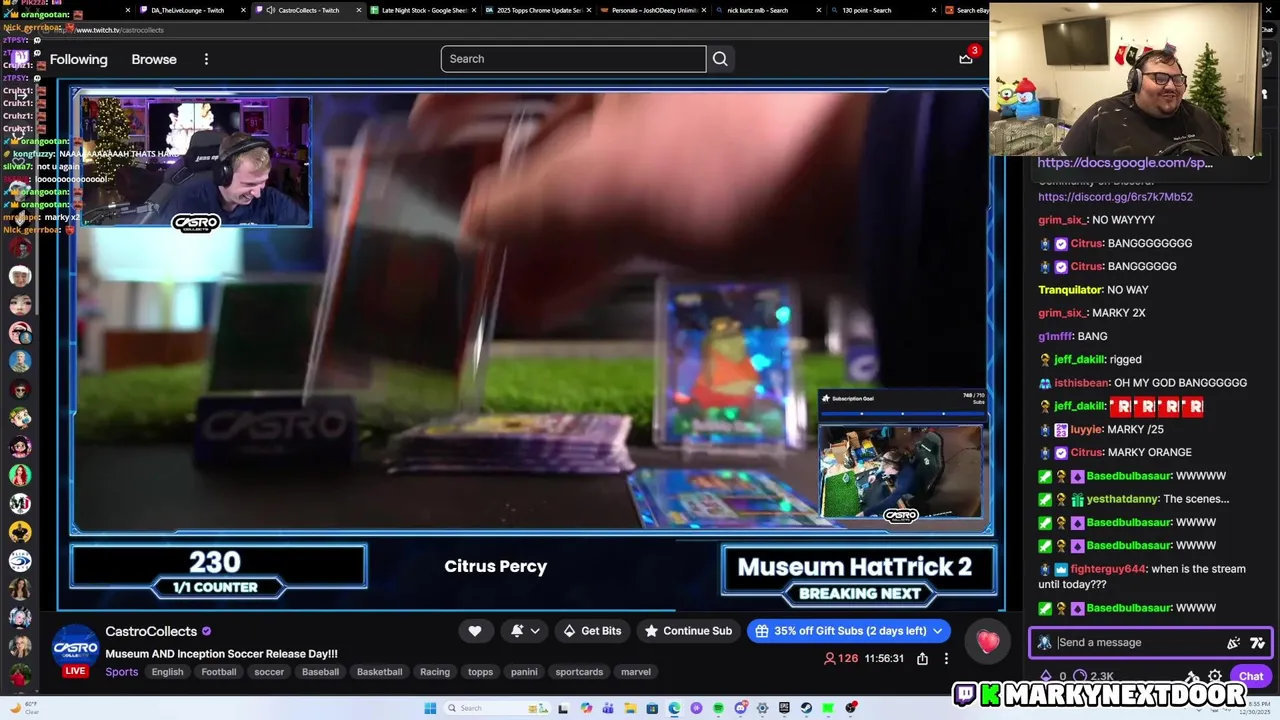Focus the Twitch search box

coord(573,59)
